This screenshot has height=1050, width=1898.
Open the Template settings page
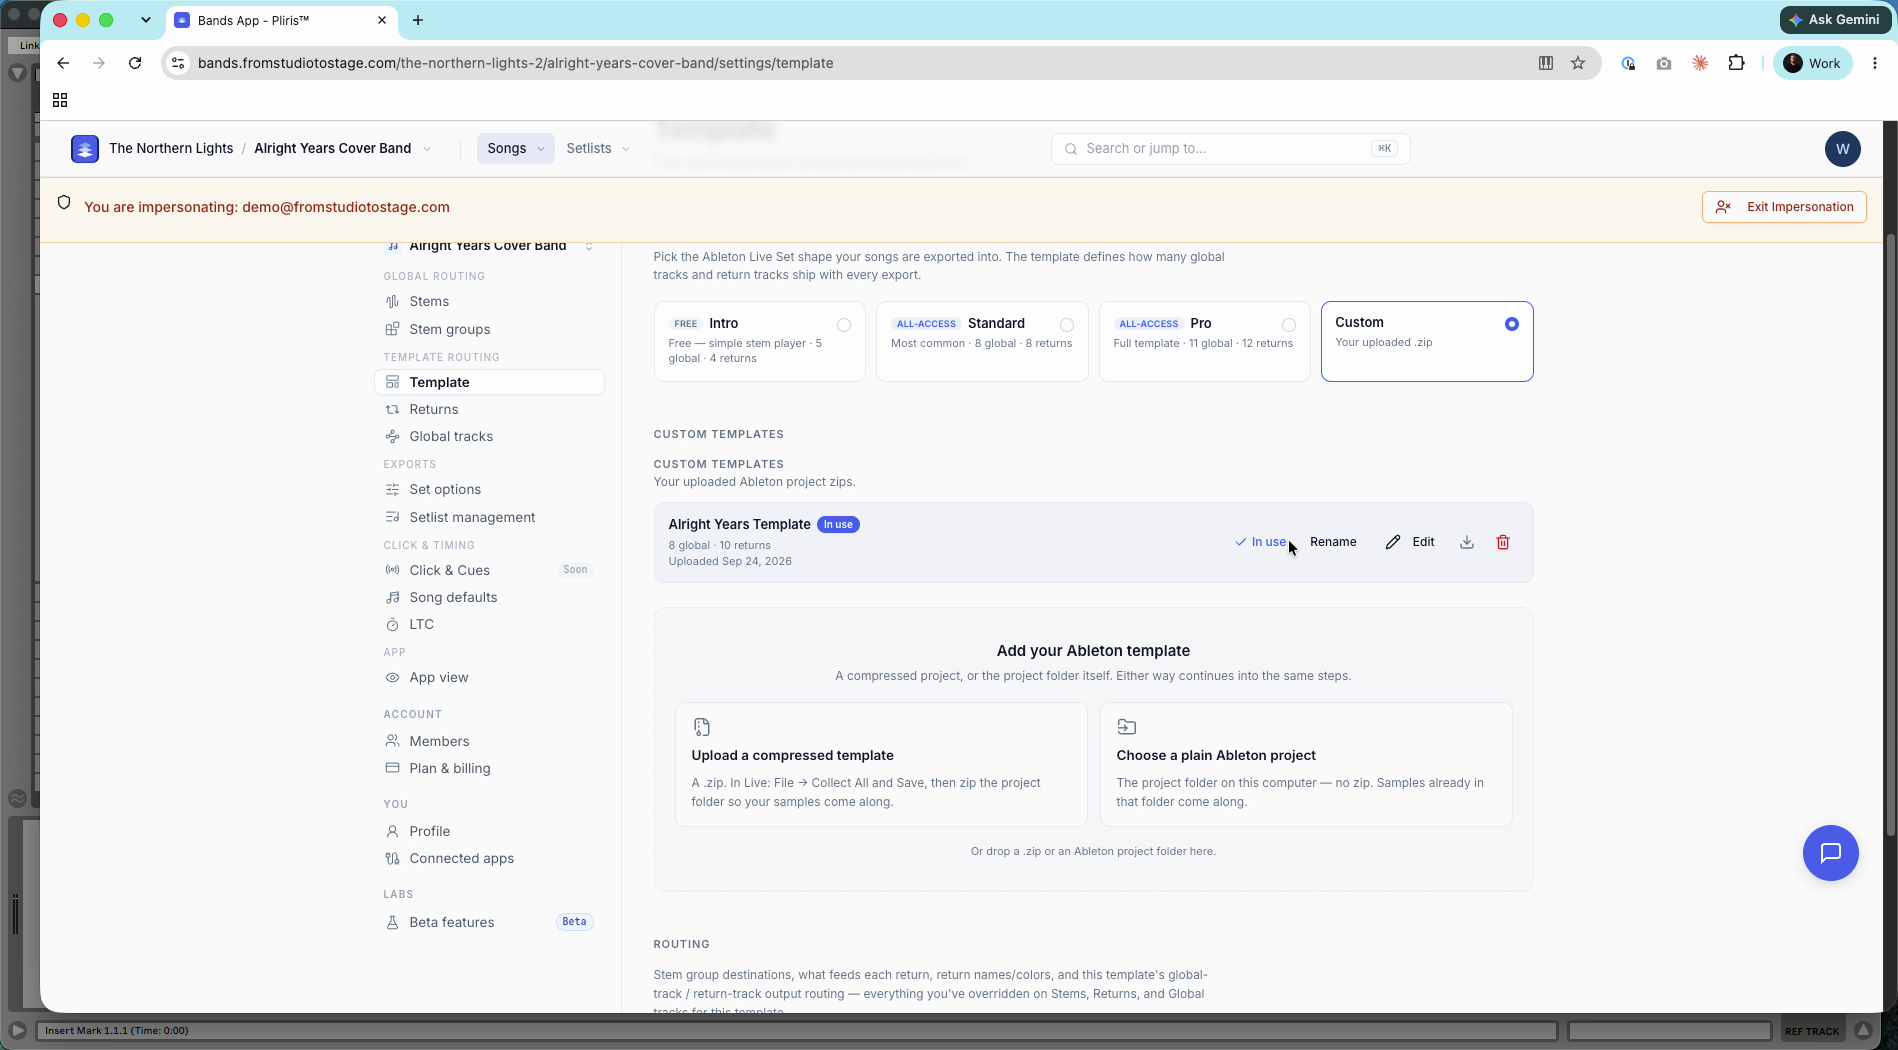(x=490, y=382)
